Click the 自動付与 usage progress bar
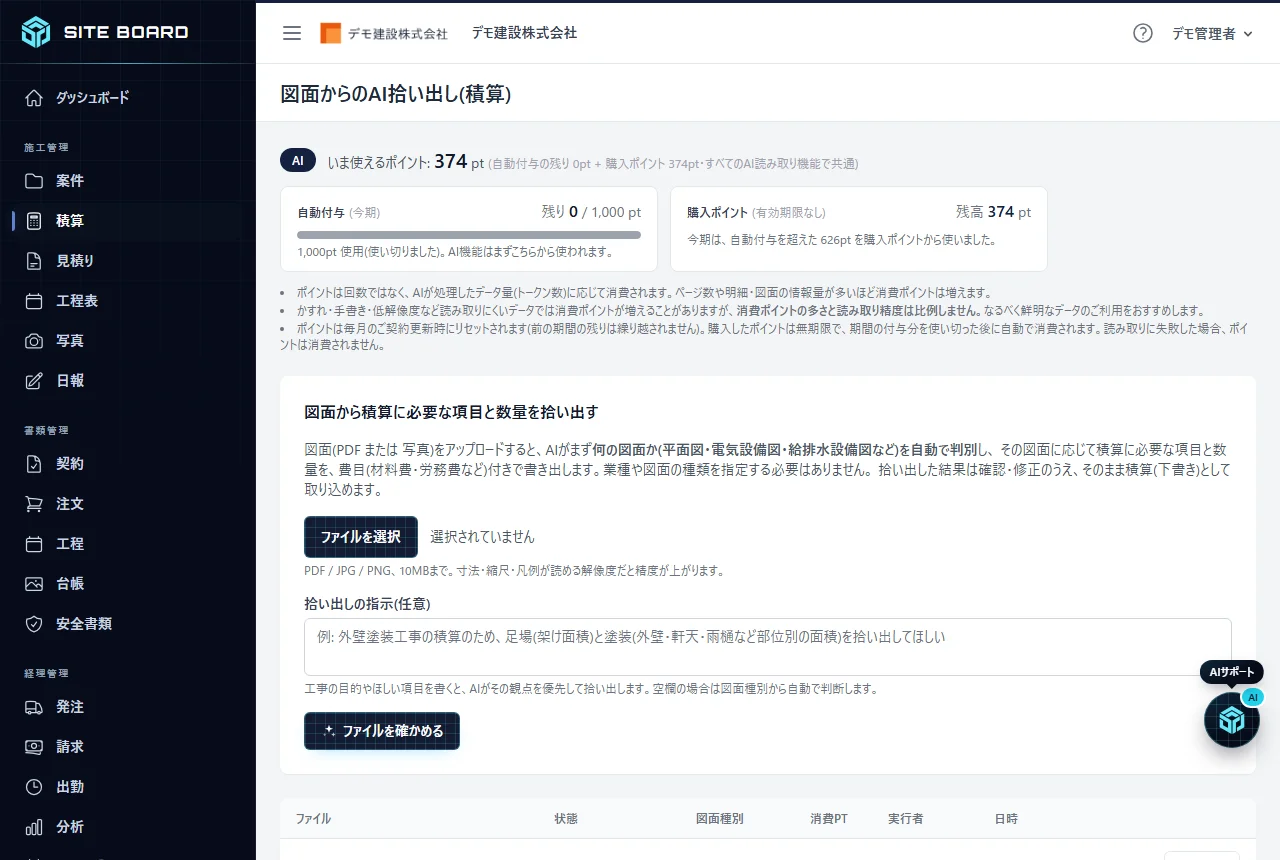1280x860 pixels. pos(469,235)
